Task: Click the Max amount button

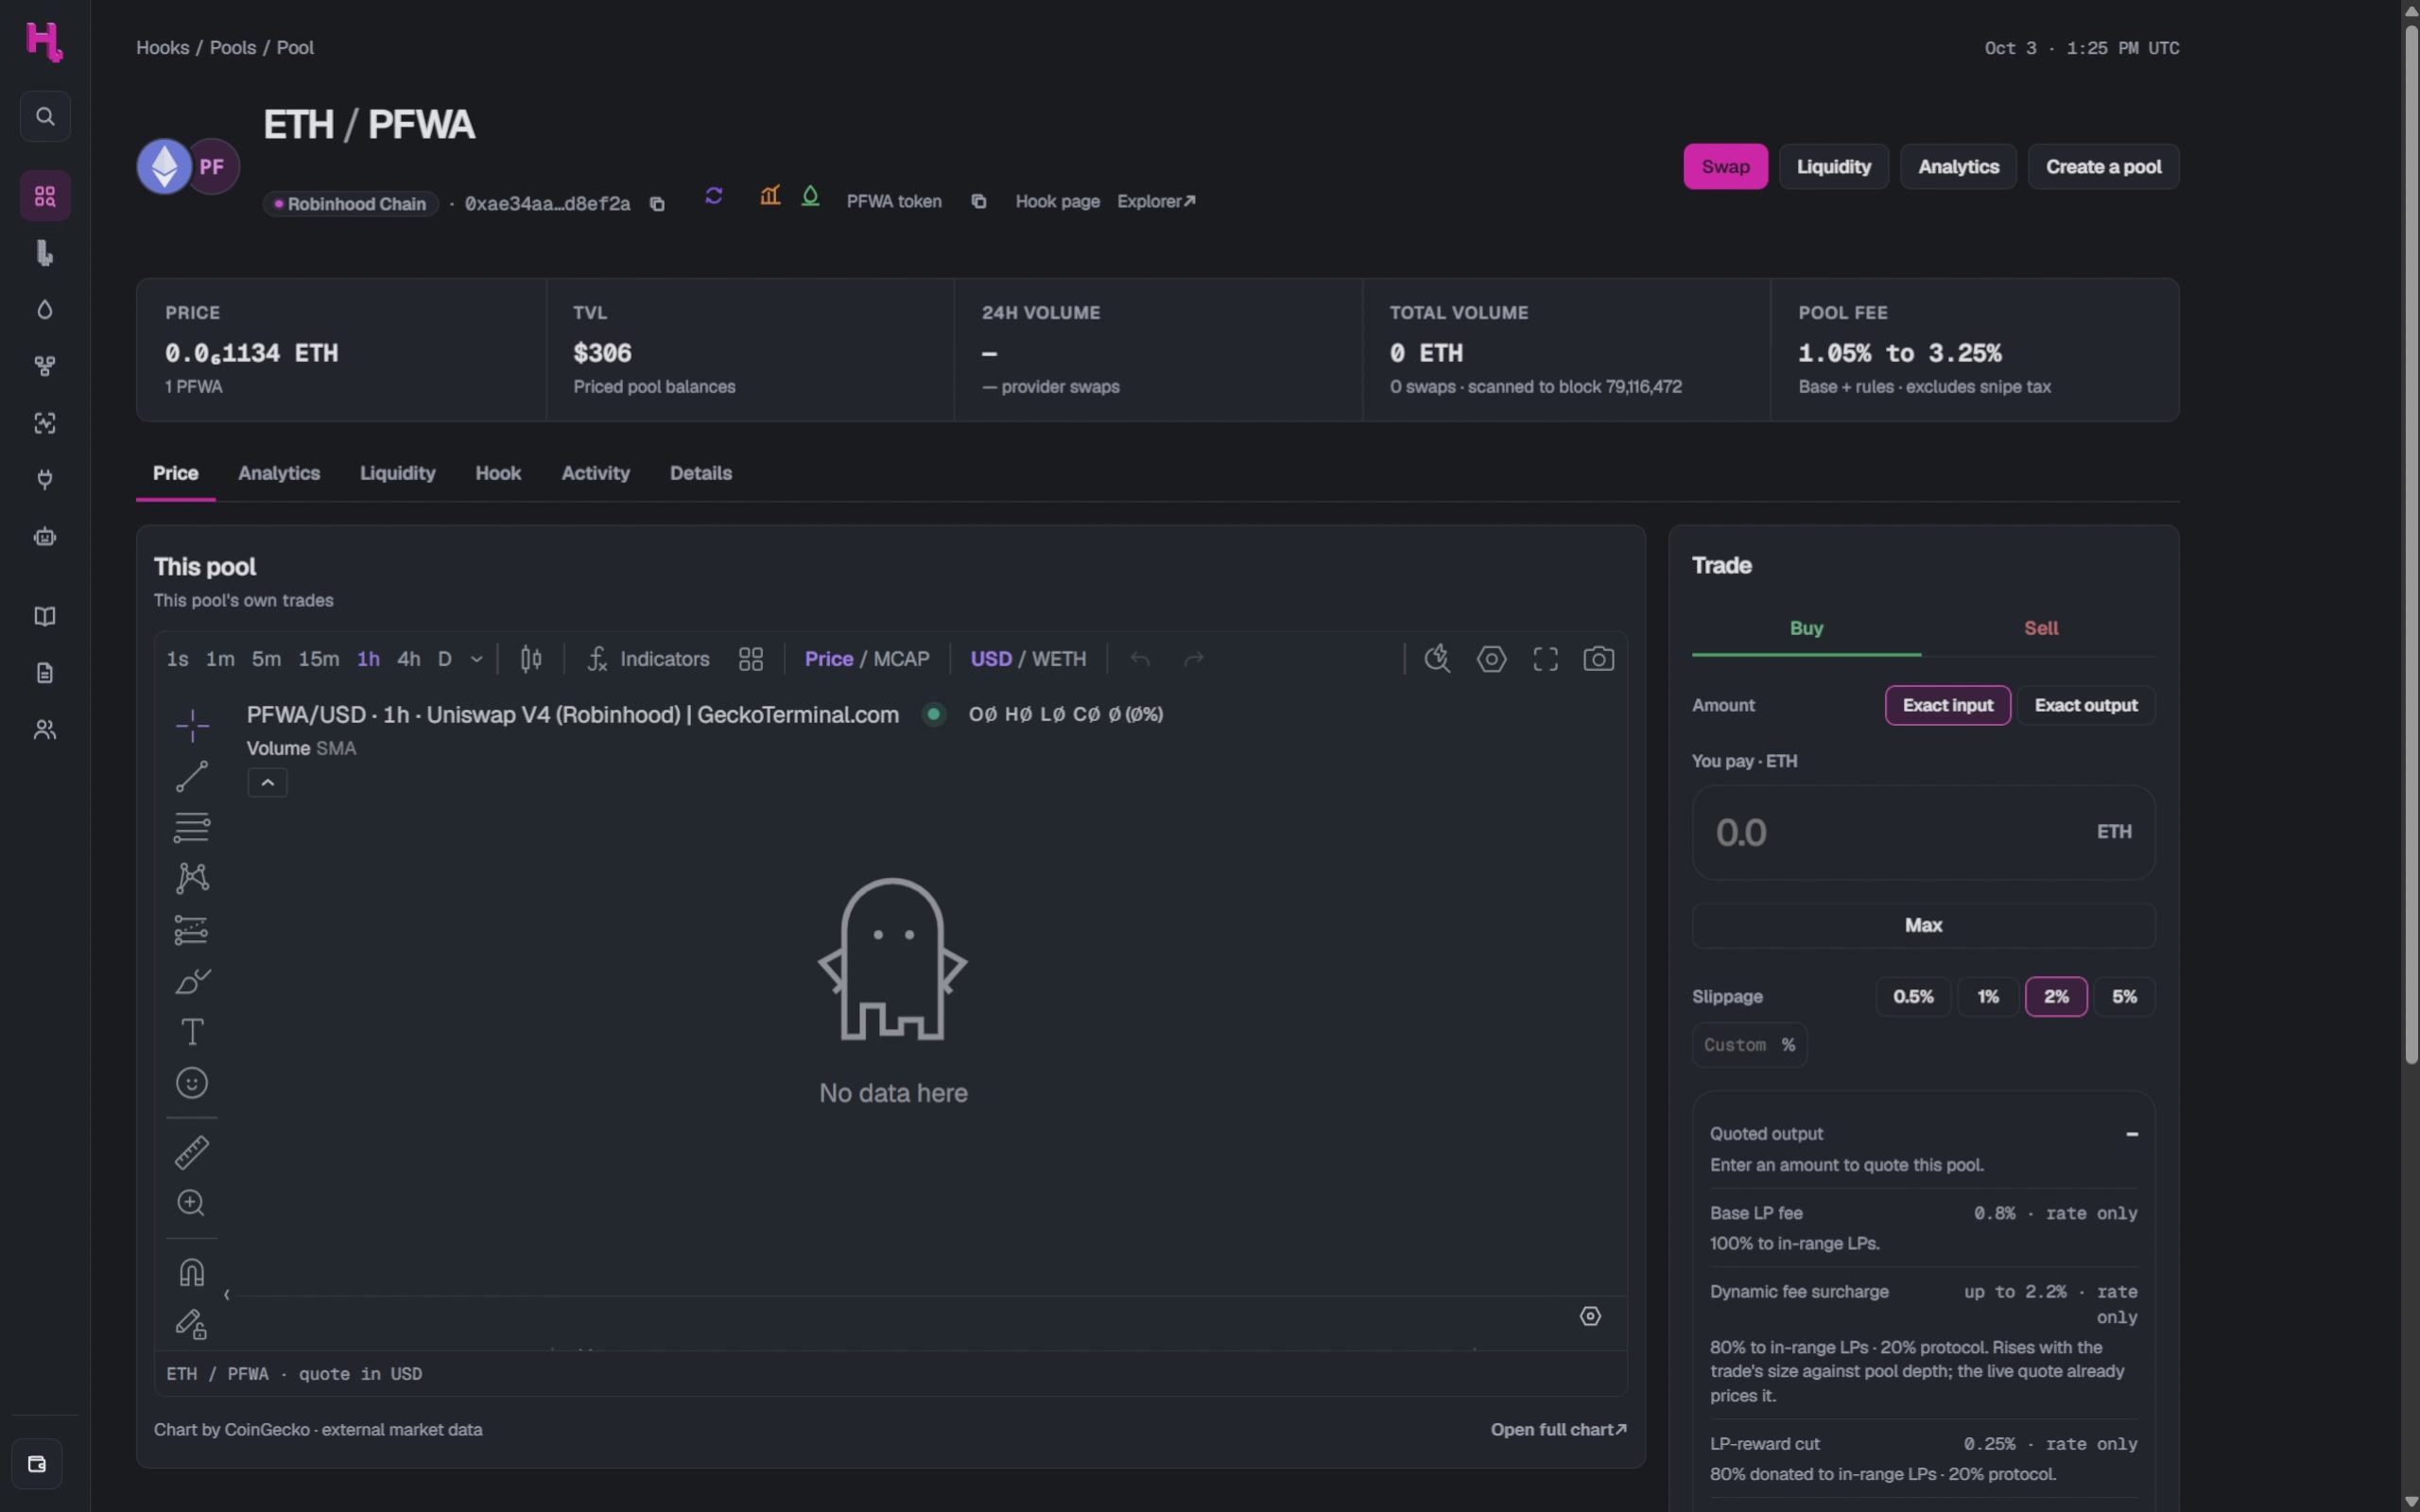Action: point(1923,926)
